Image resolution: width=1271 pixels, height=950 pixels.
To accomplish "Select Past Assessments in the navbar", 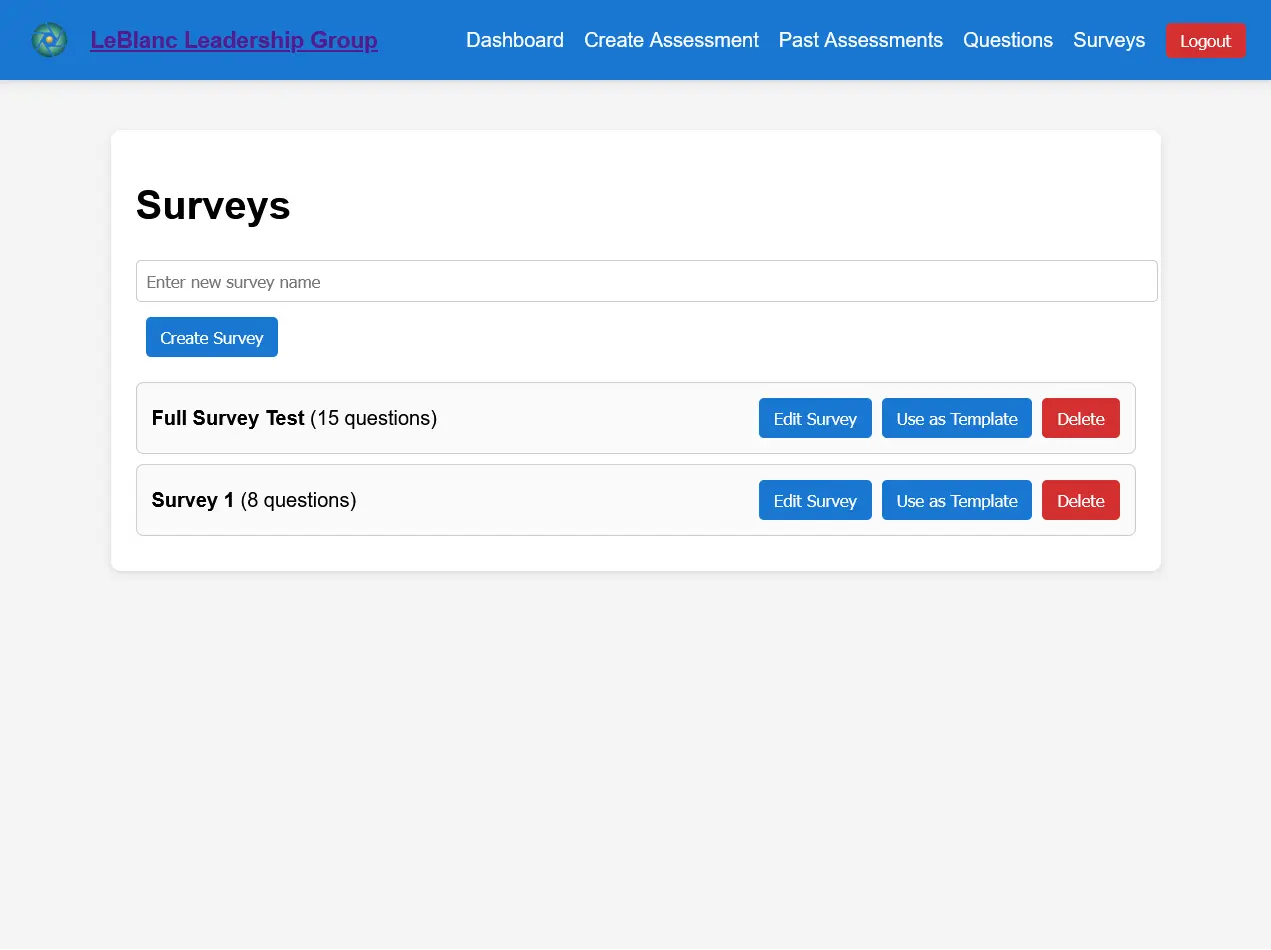I will coord(861,40).
